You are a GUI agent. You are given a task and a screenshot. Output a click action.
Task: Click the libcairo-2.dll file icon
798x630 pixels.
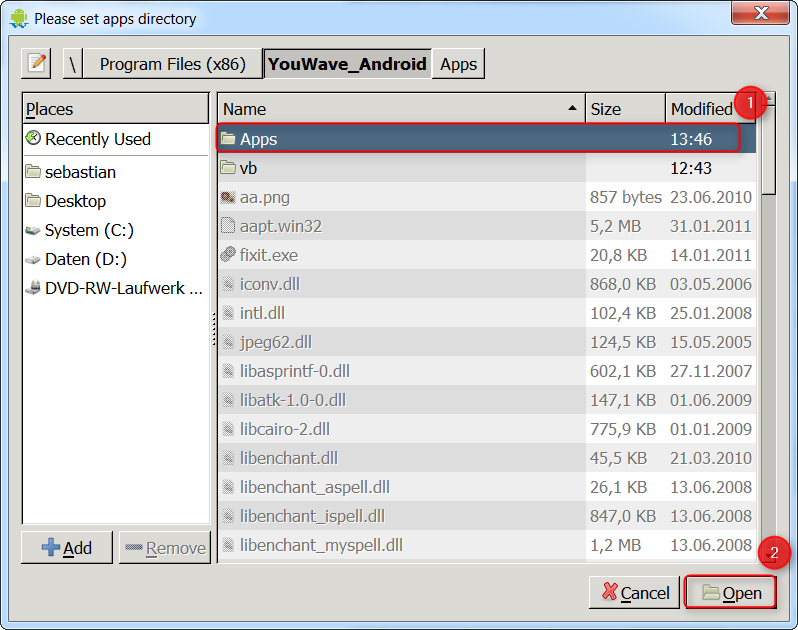click(x=229, y=429)
